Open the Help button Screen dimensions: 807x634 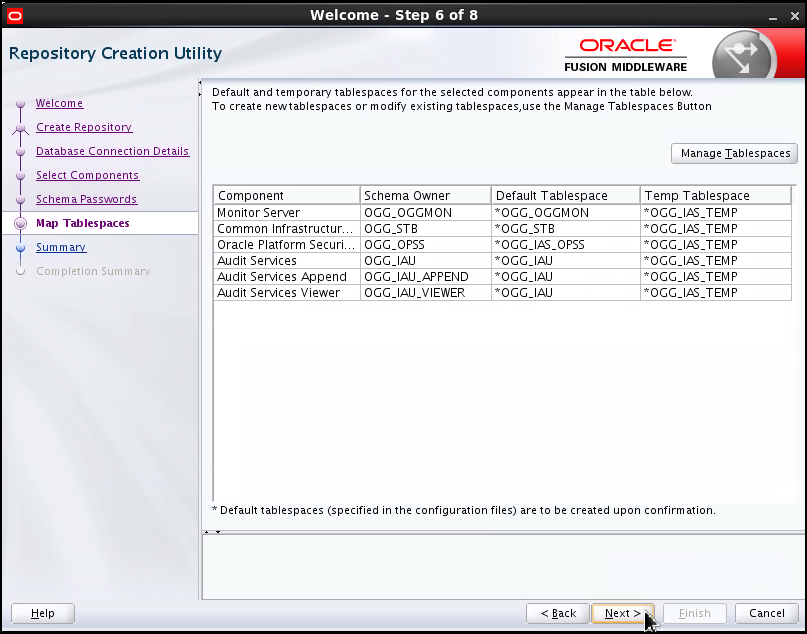43,613
